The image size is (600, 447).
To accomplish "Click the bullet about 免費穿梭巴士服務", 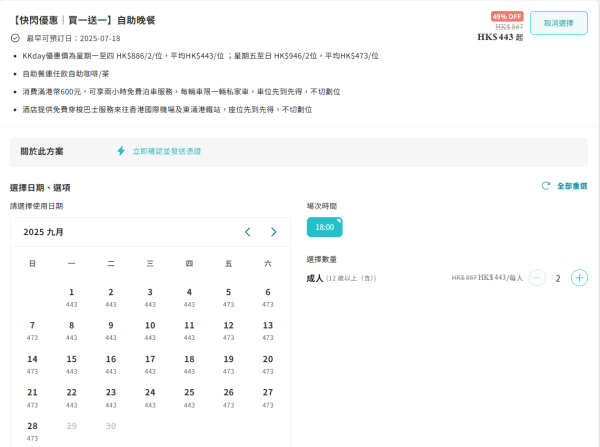I will 167,109.
